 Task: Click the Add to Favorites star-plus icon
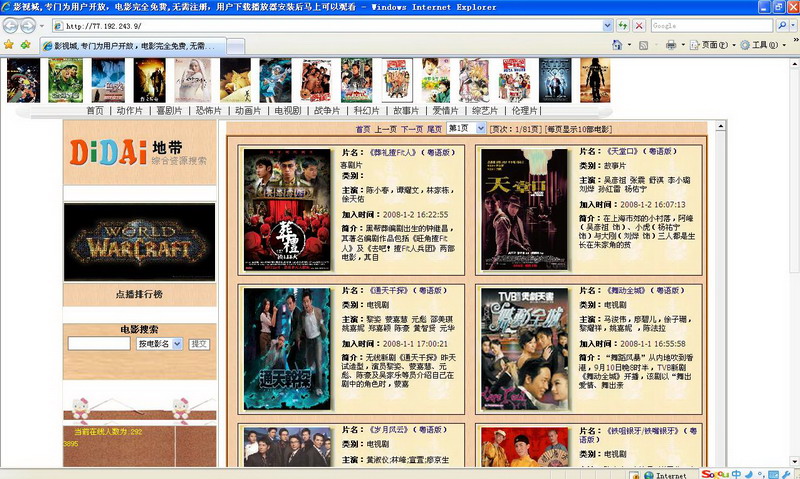[26, 45]
